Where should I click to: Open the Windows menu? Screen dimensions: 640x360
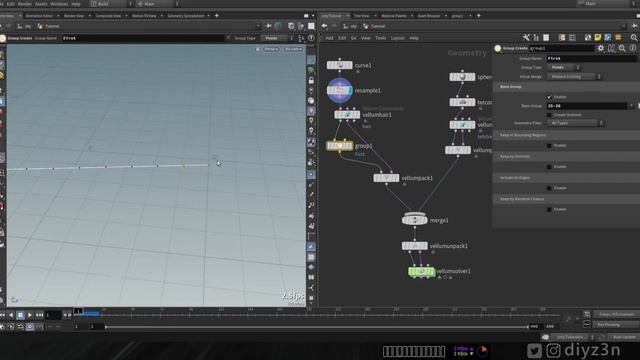click(x=59, y=4)
